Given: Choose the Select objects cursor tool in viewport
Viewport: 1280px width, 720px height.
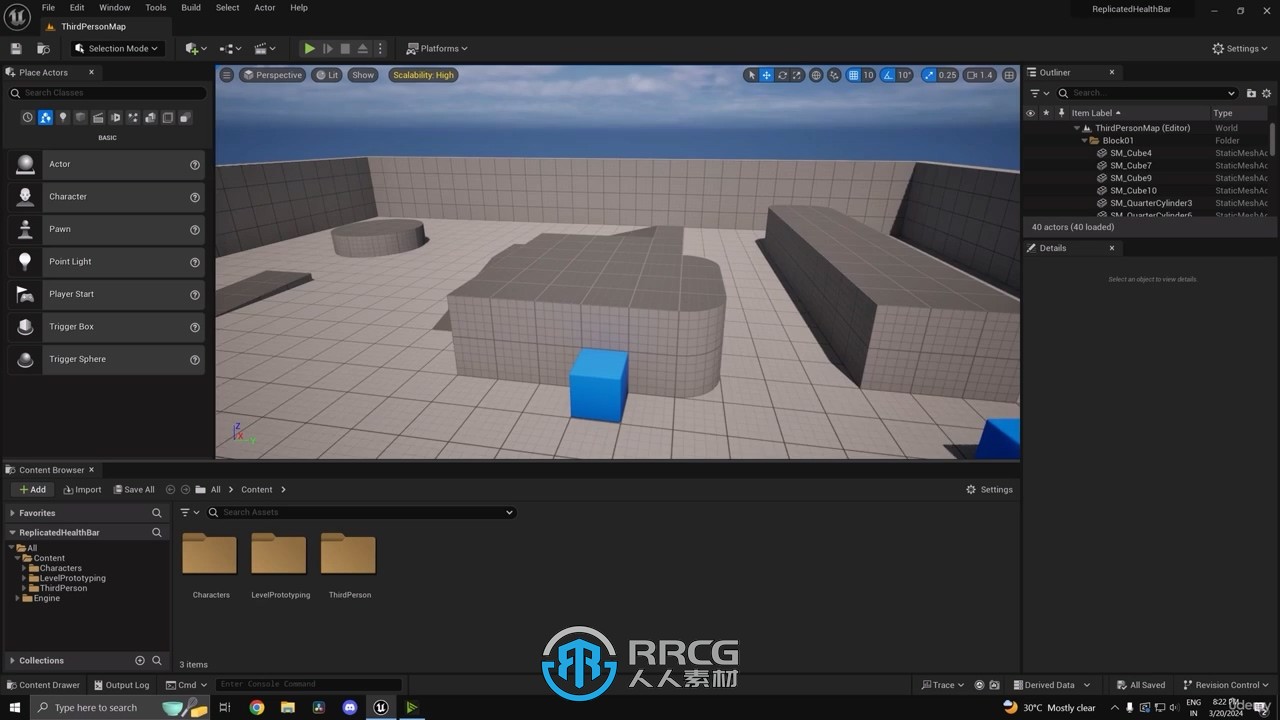Looking at the screenshot, I should click(x=752, y=75).
